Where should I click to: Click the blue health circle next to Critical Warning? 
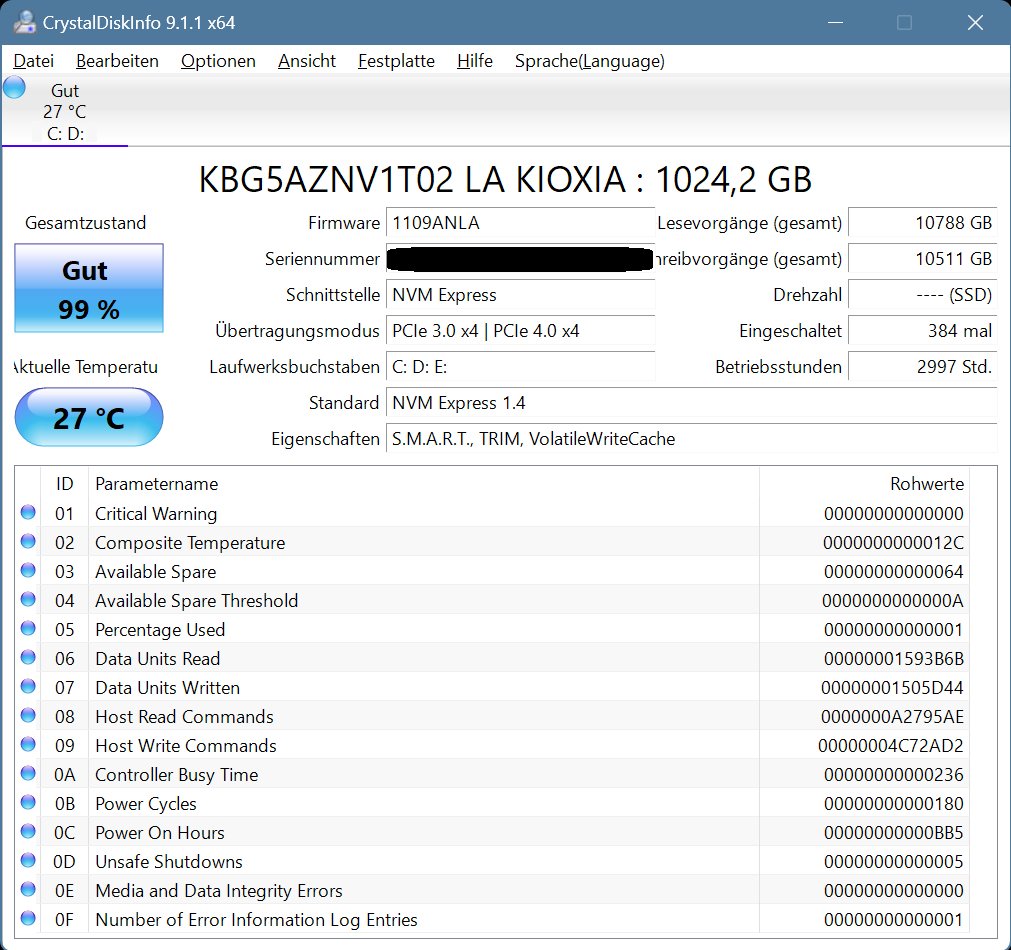click(29, 513)
